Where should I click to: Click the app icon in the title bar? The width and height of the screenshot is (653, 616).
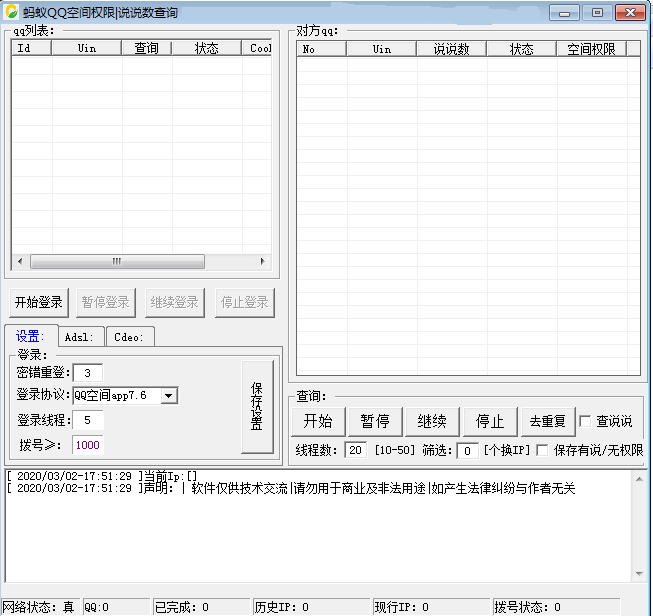(x=13, y=12)
